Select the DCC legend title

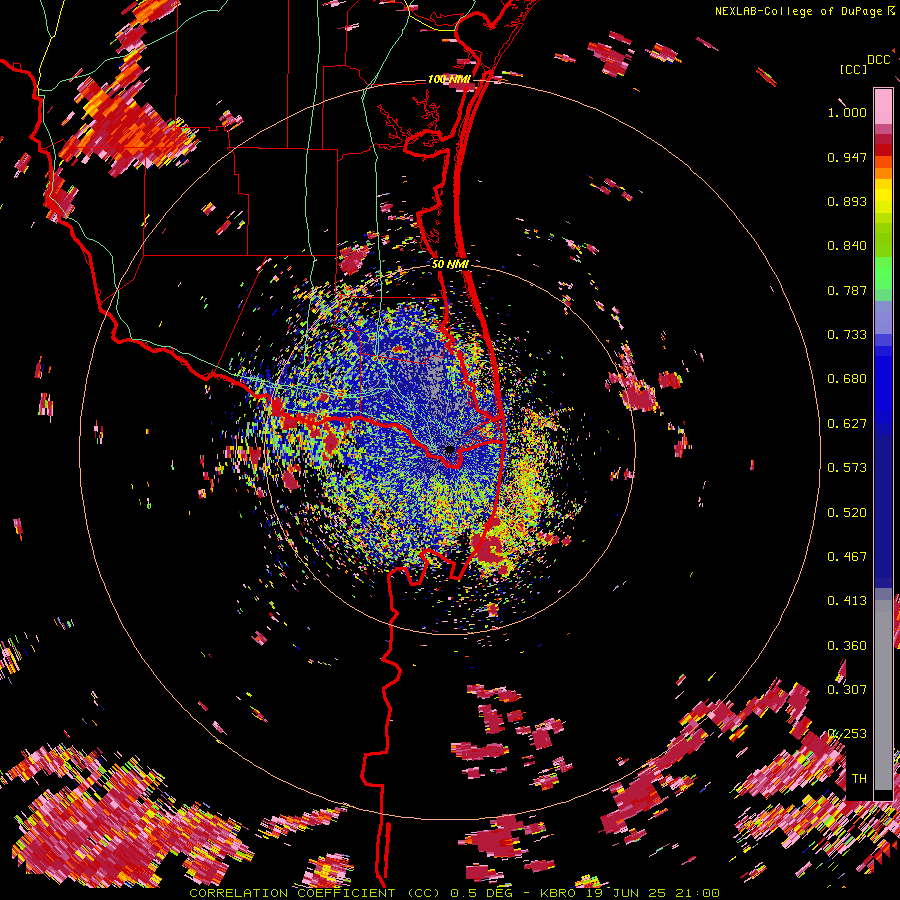coord(878,60)
